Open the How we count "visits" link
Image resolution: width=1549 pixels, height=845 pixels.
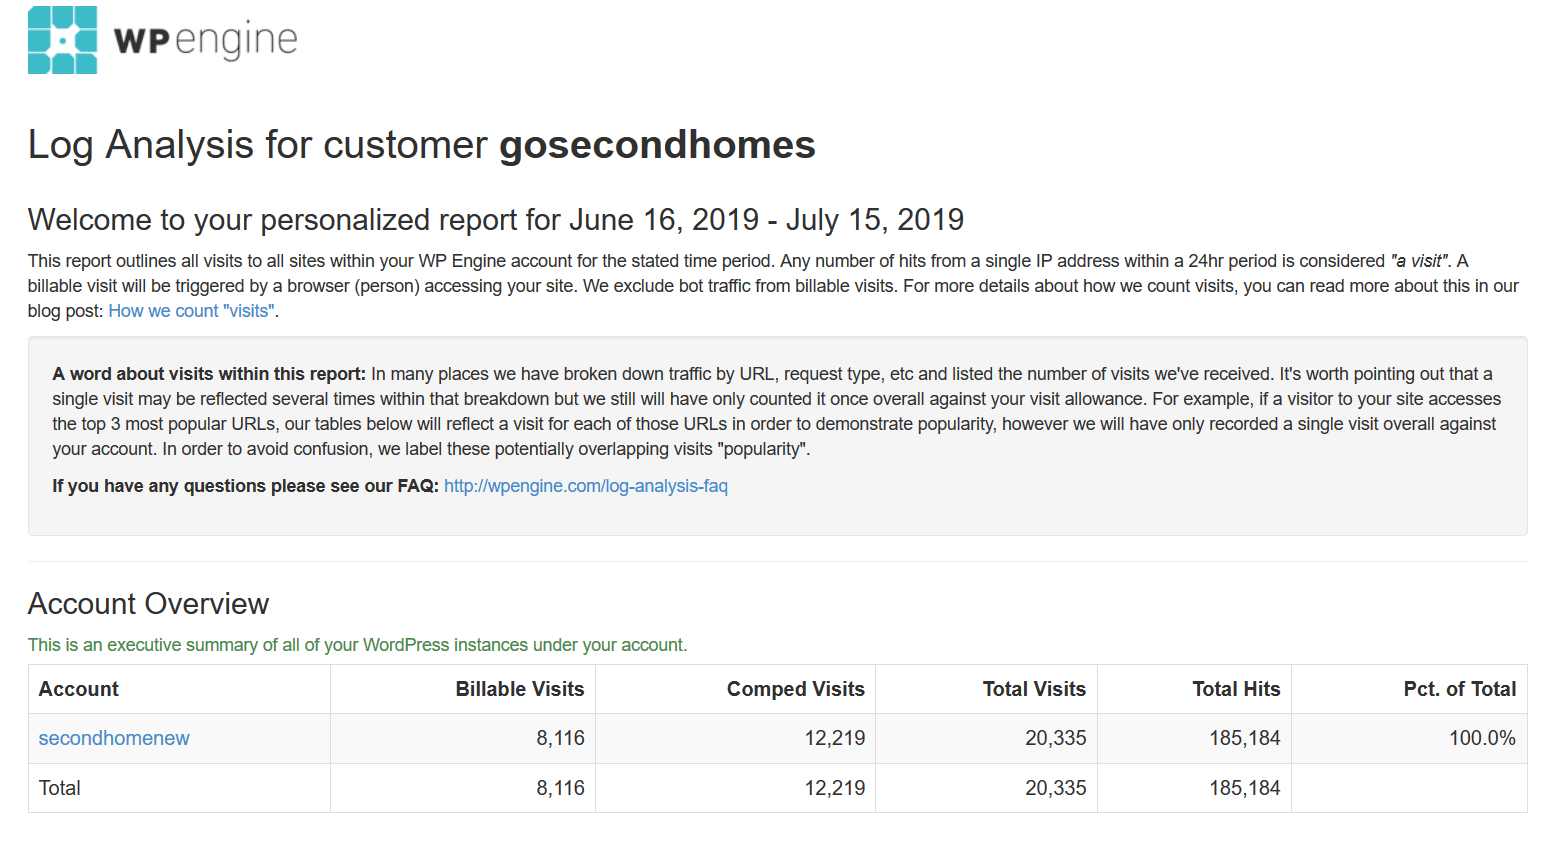coord(191,311)
